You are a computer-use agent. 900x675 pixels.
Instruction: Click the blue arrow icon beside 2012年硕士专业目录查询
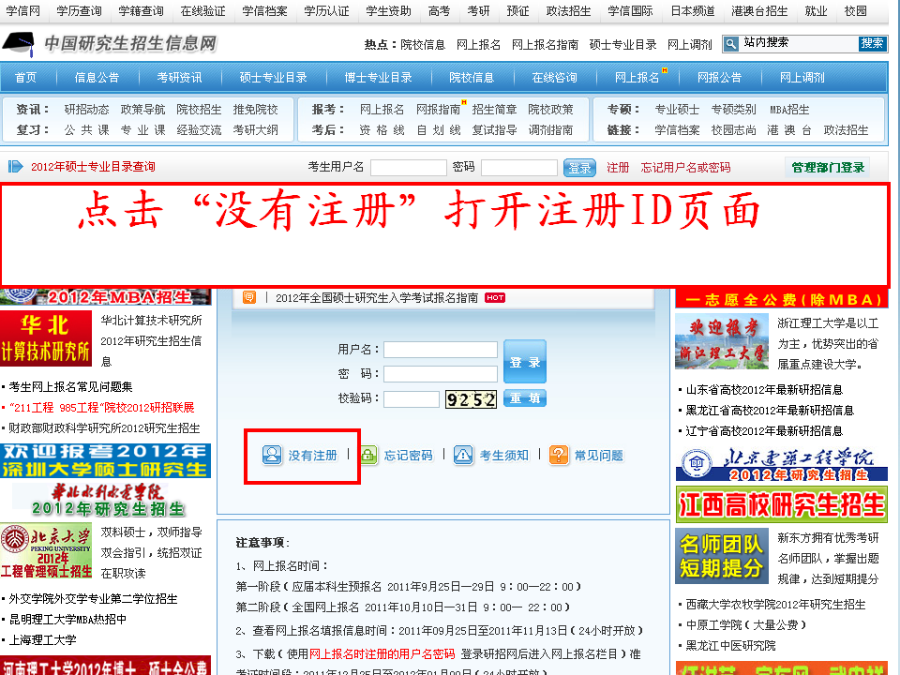[x=15, y=166]
